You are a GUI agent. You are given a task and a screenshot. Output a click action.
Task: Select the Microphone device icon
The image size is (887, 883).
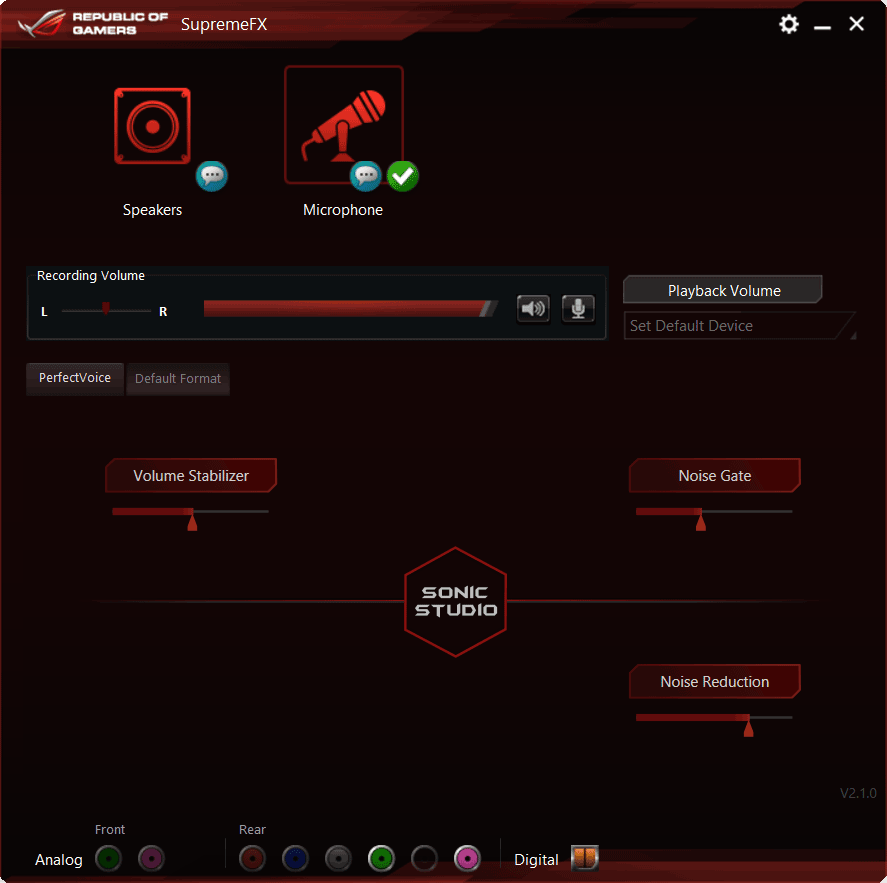(x=343, y=125)
